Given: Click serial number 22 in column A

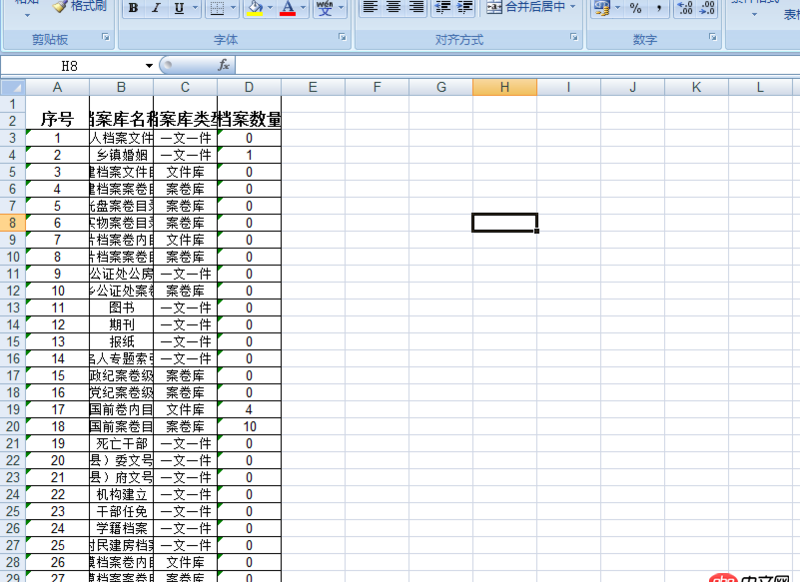Looking at the screenshot, I should point(58,494).
